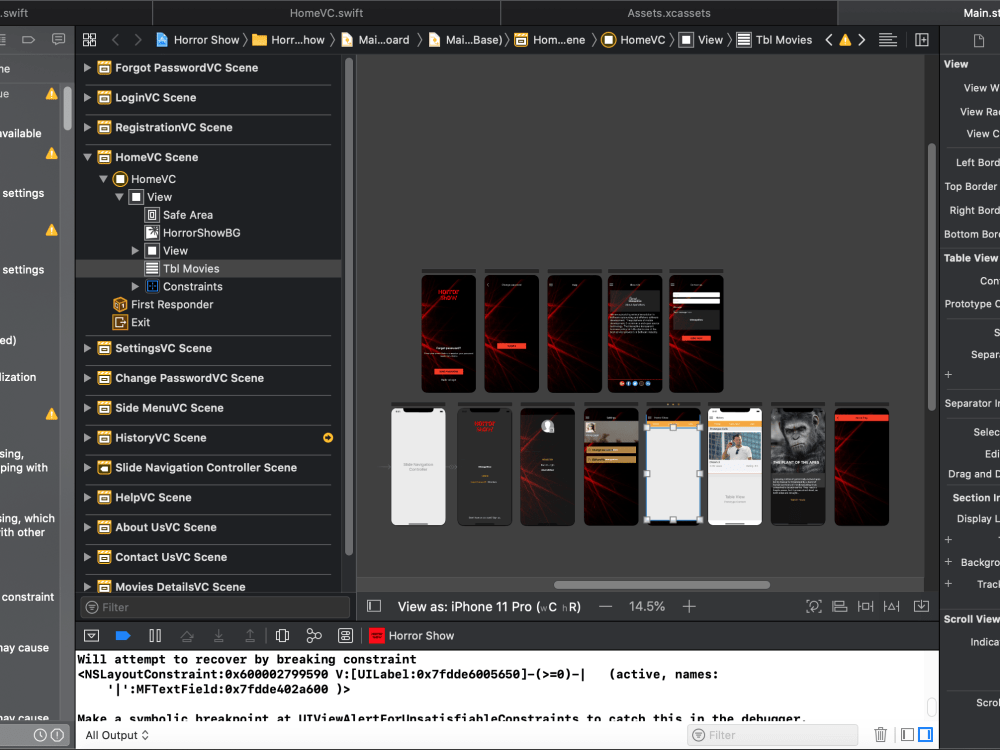Expand Side MenuVC Scene
1000x750 pixels.
click(87, 408)
